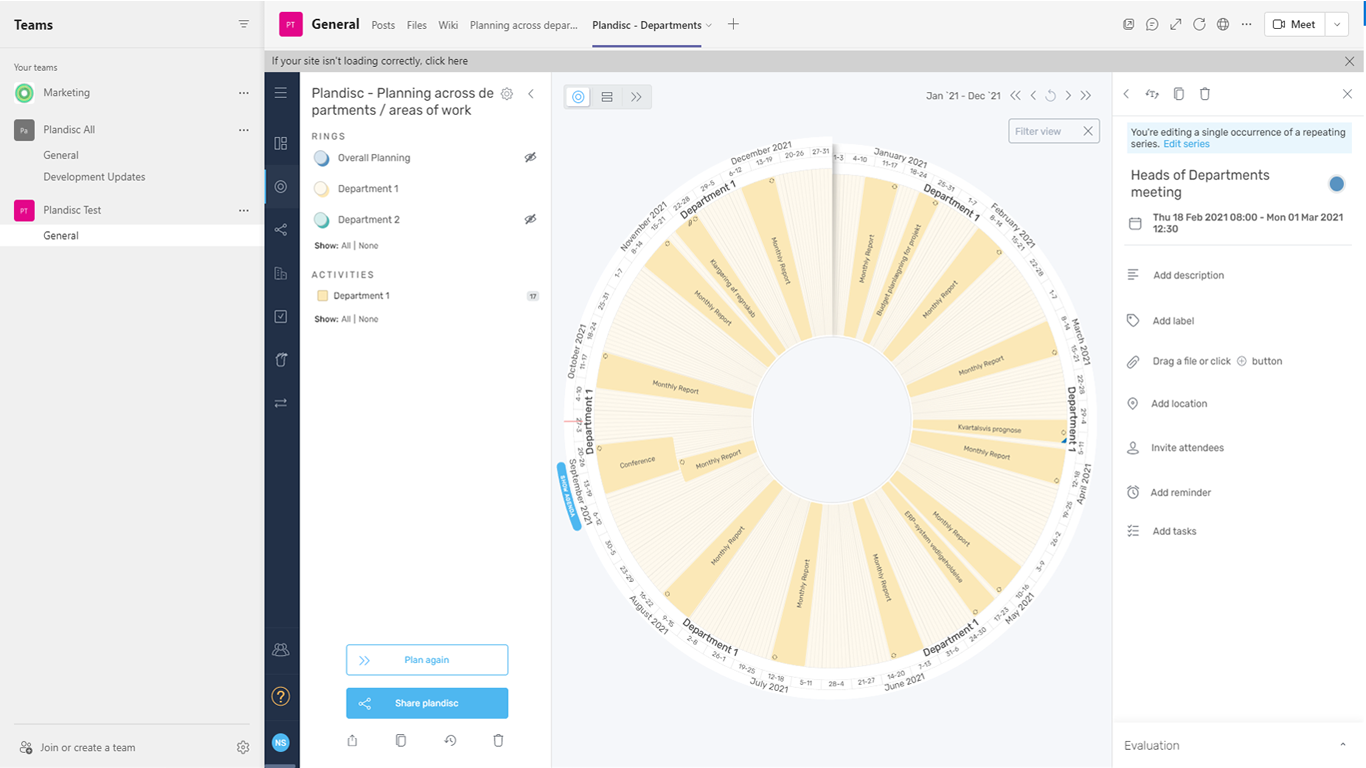Toggle visibility of Overall Planning ring
The height and width of the screenshot is (768, 1366).
pos(530,158)
